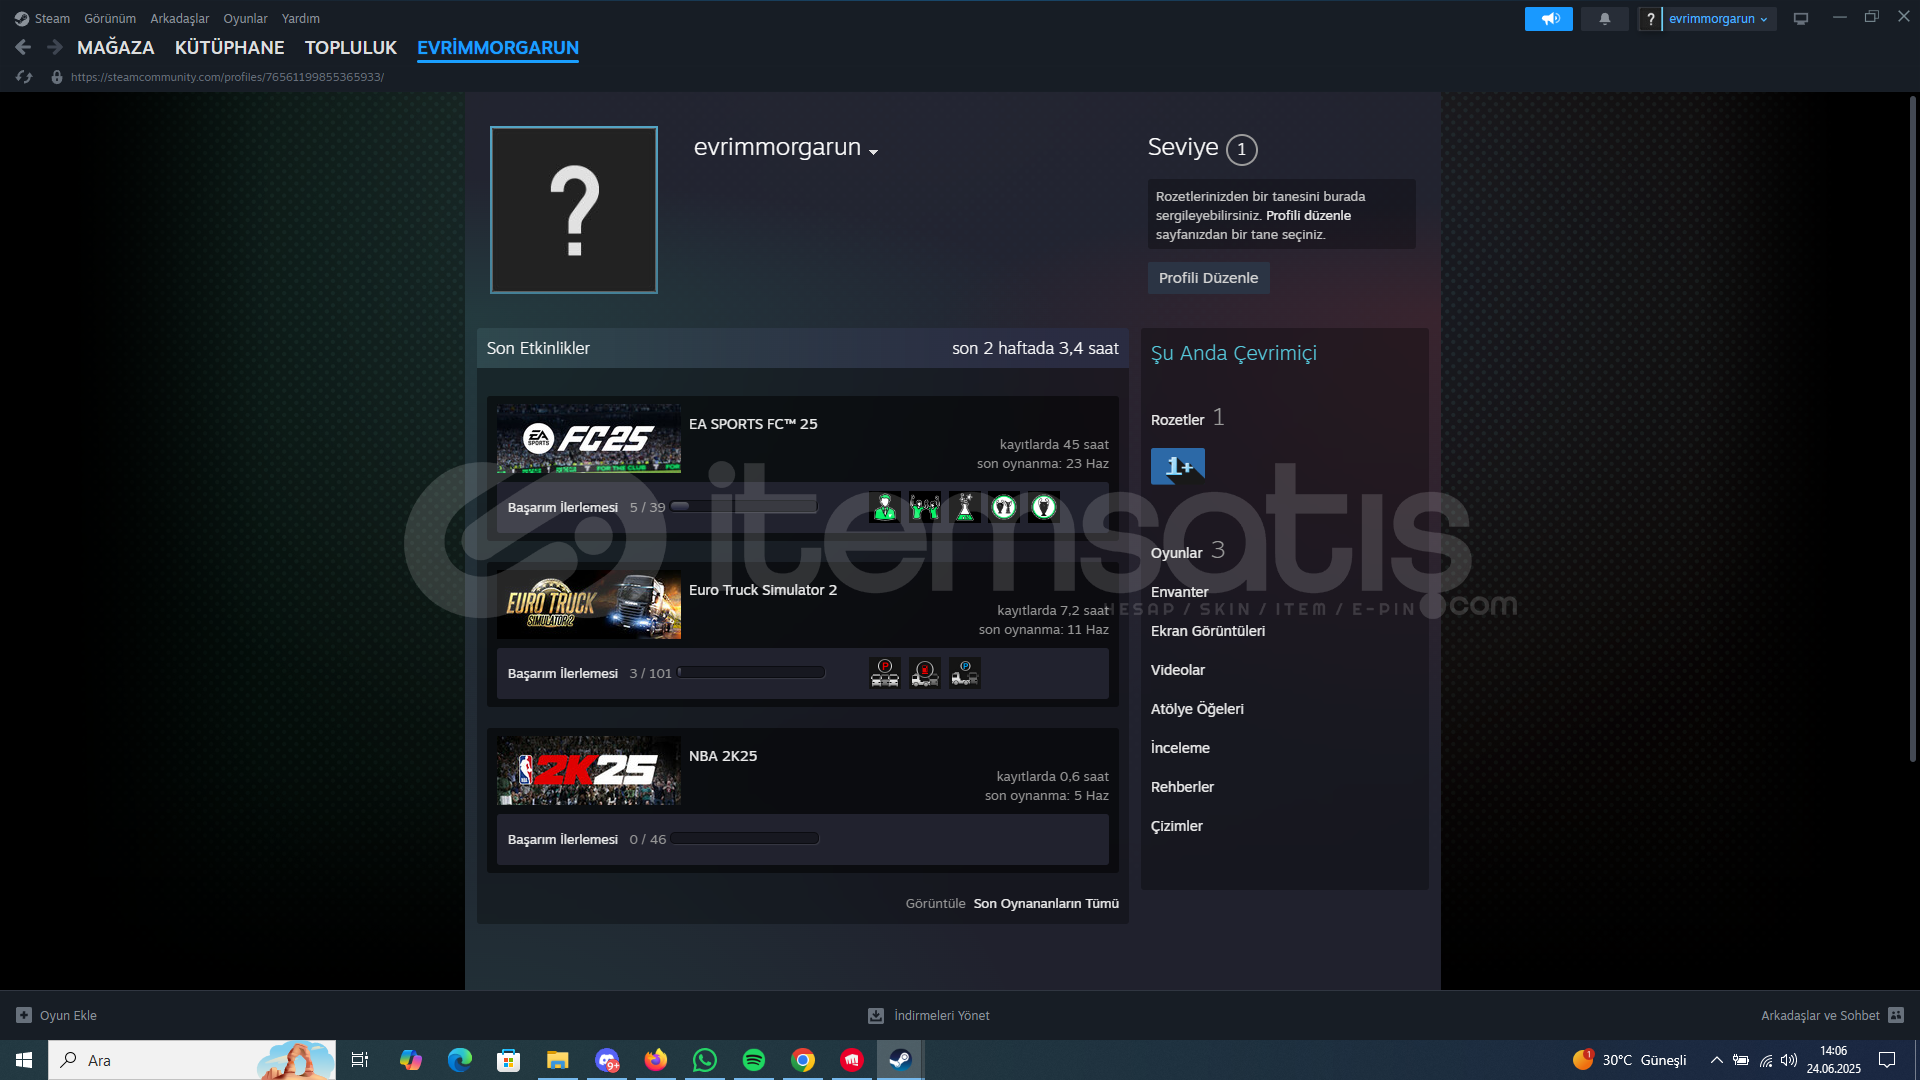
Task: Click the profile avatar question mark image
Action: coord(574,210)
